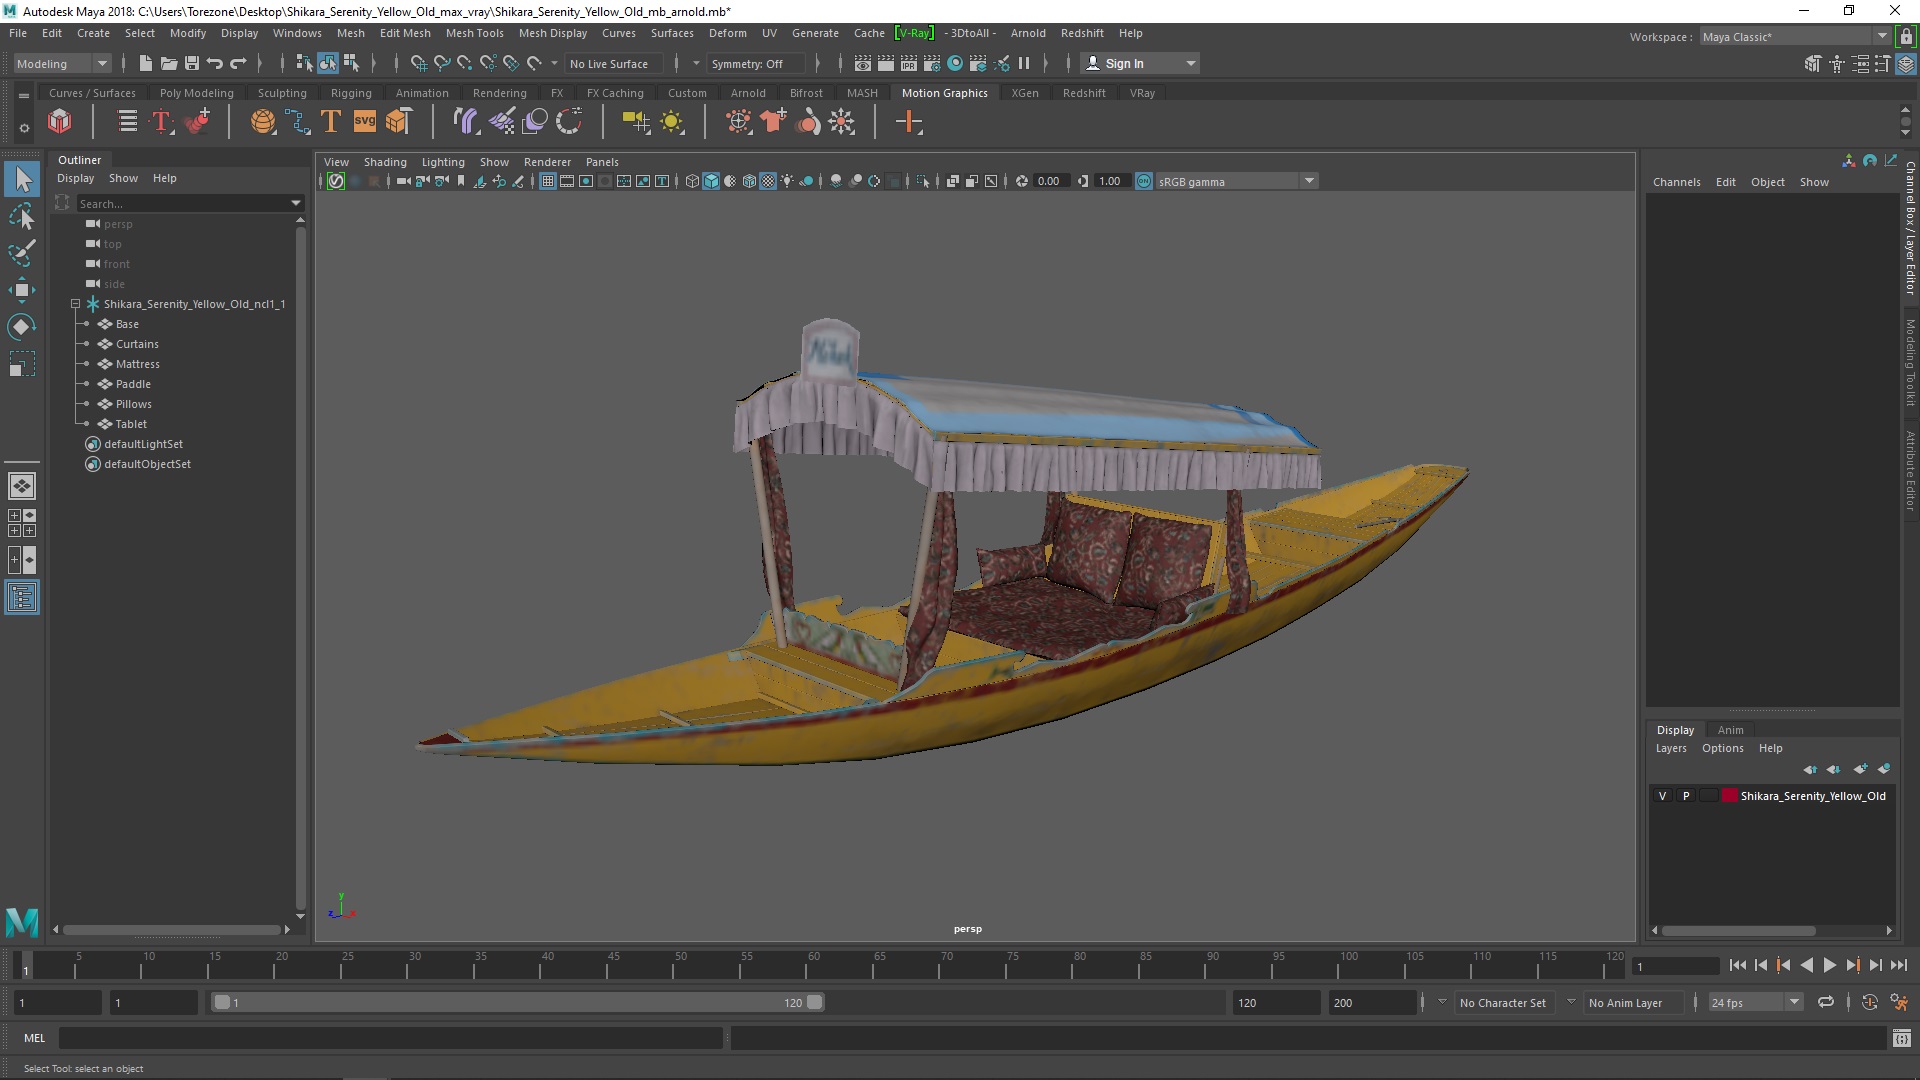Click the red layer color swatch
The width and height of the screenshot is (1920, 1080).
1729,796
